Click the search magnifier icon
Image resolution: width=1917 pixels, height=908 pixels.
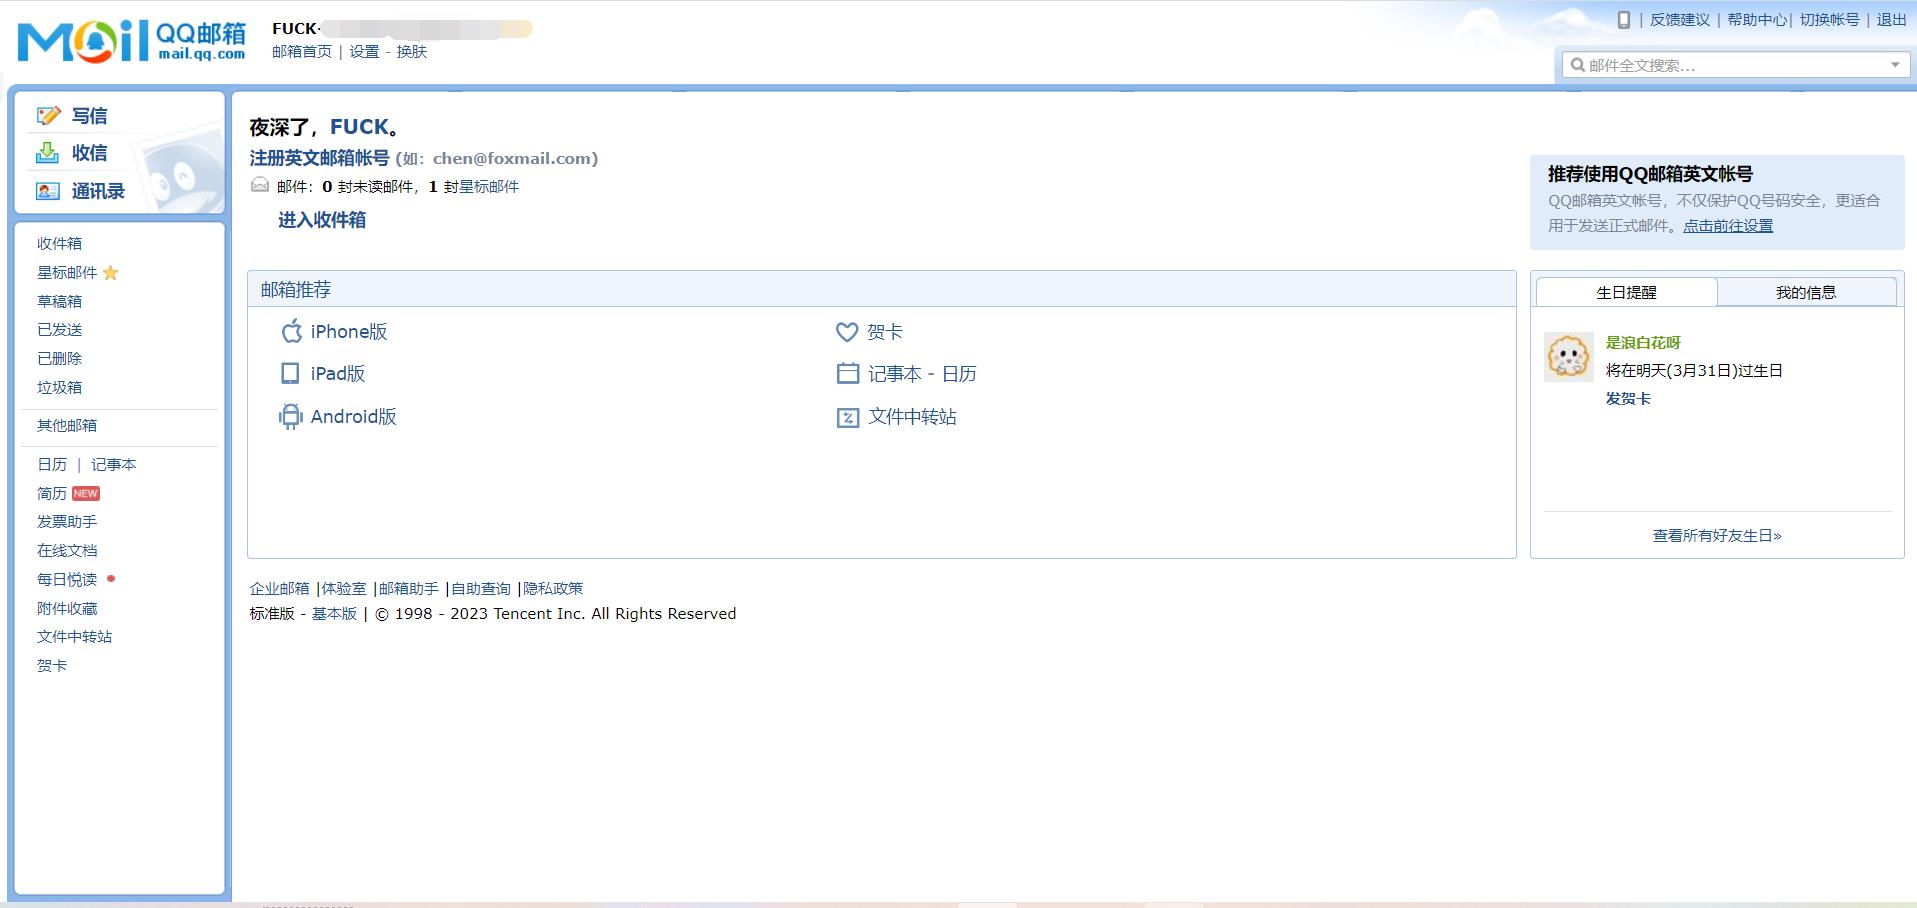click(1577, 65)
